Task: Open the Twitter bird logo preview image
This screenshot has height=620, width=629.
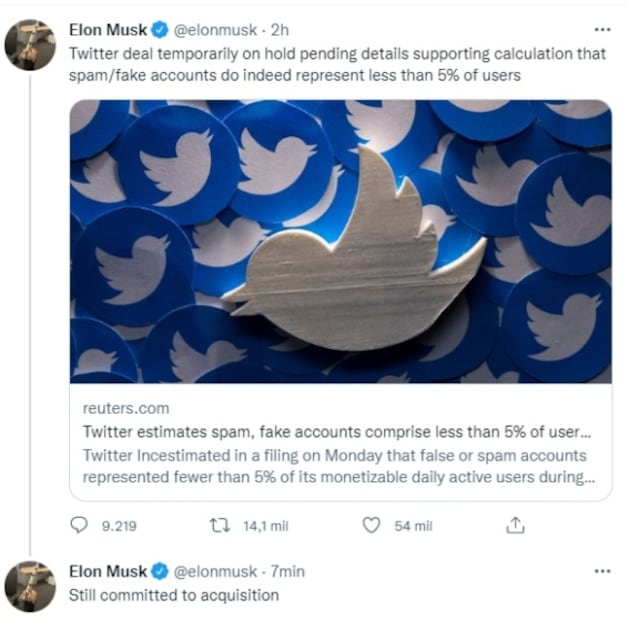Action: click(340, 241)
